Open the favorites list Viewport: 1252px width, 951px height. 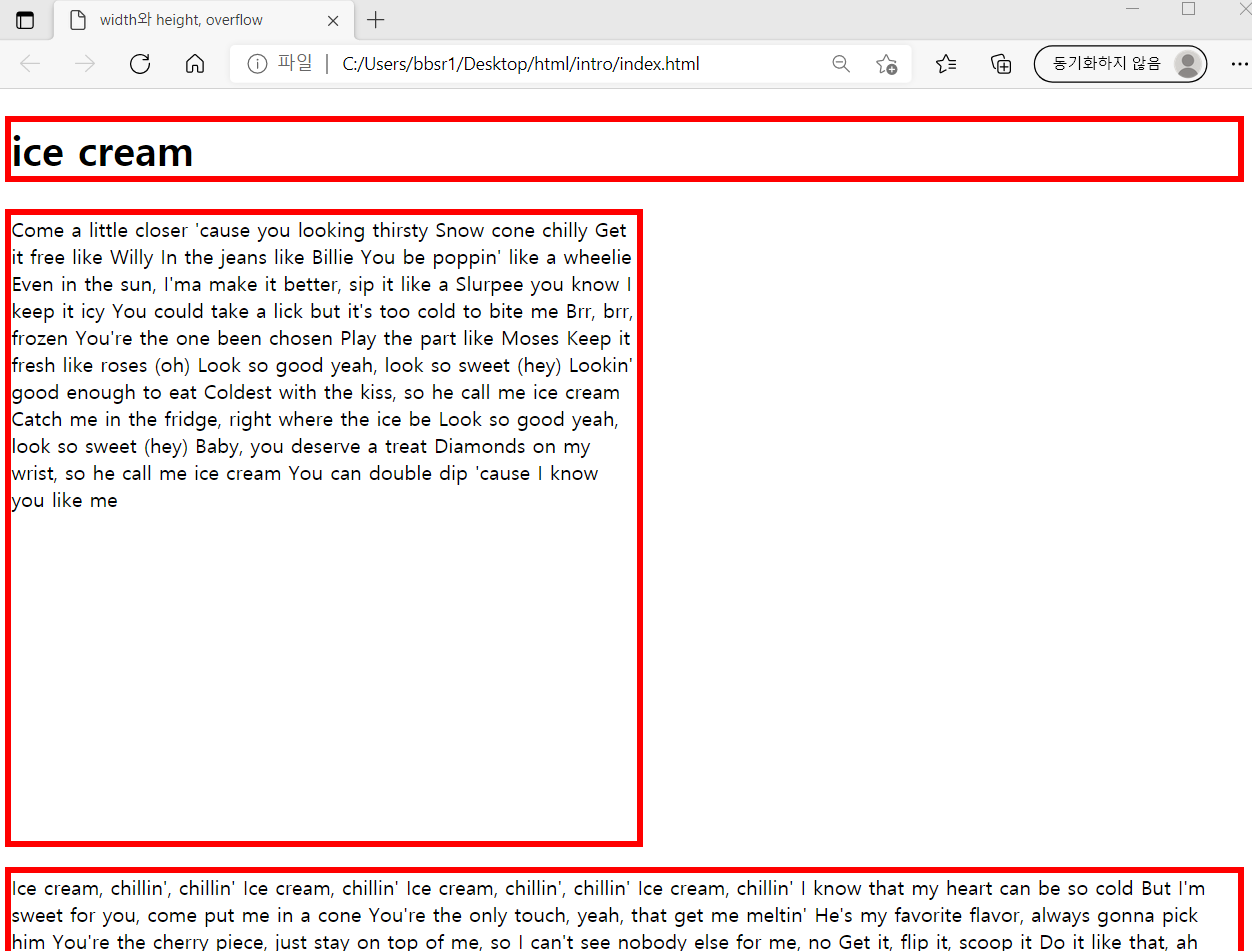click(946, 64)
